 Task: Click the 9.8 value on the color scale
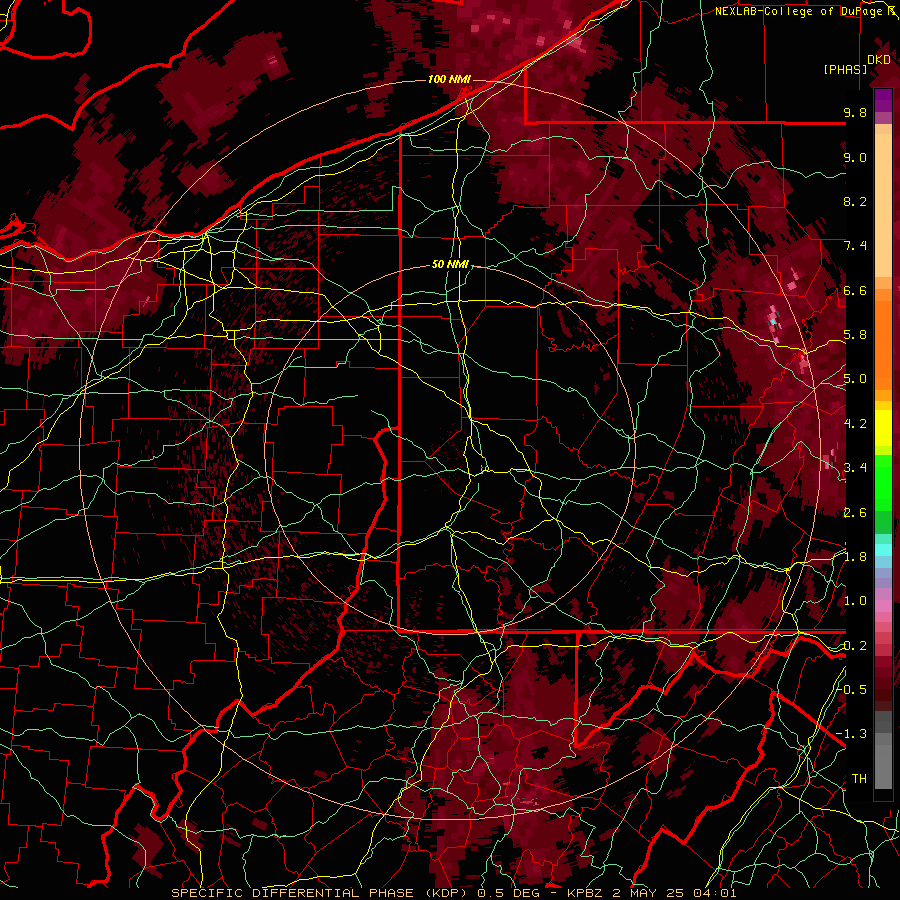point(855,112)
